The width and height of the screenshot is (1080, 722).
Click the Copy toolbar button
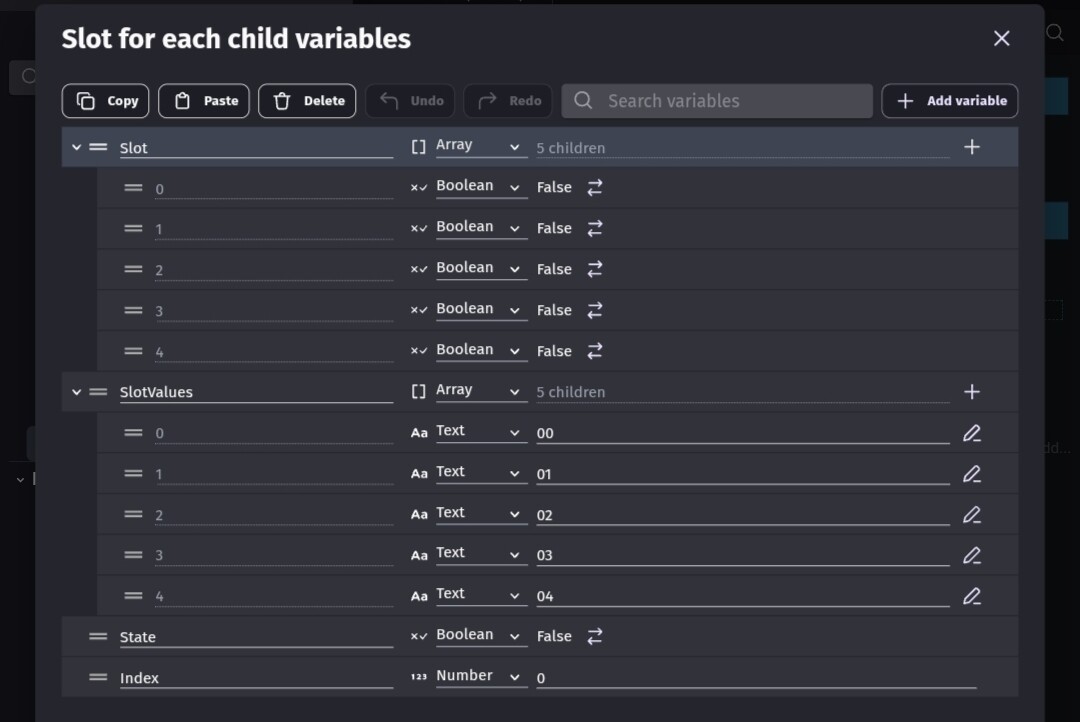(106, 101)
